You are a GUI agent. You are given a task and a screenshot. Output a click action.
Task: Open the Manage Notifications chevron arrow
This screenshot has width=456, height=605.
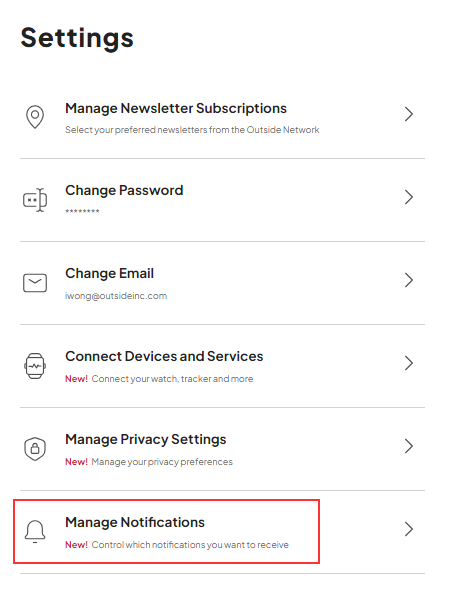click(x=409, y=529)
